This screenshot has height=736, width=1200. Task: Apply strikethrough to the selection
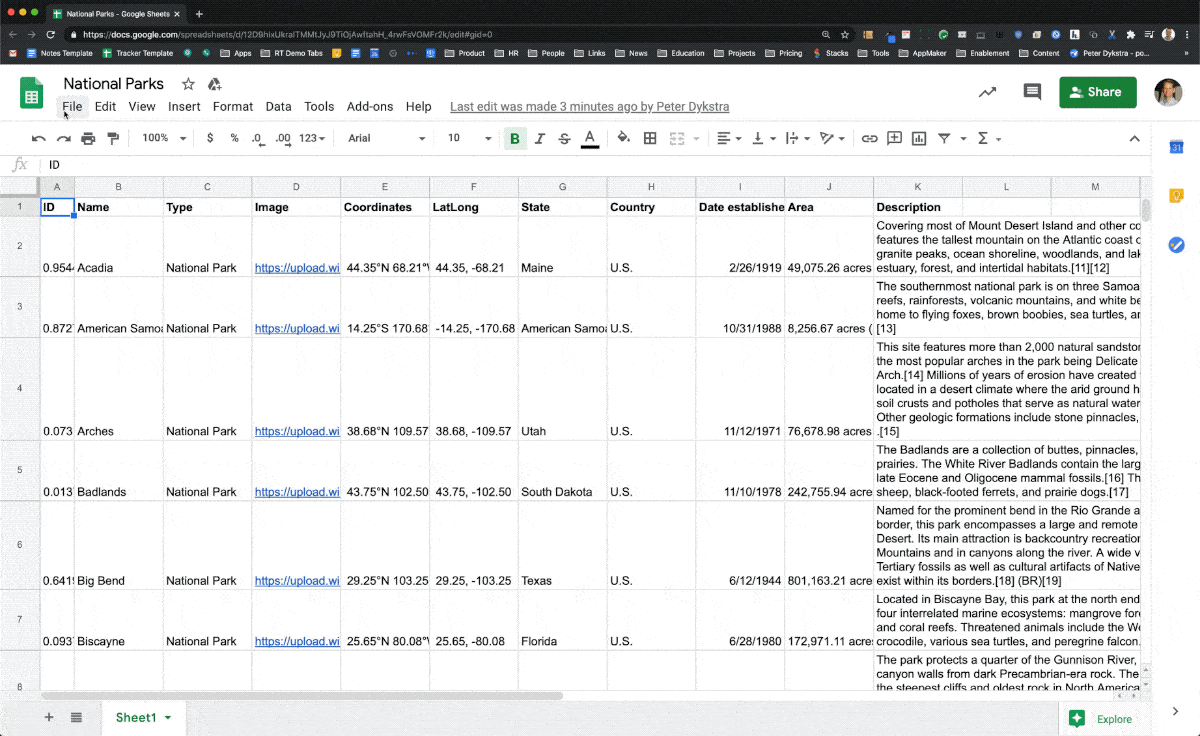(x=564, y=138)
